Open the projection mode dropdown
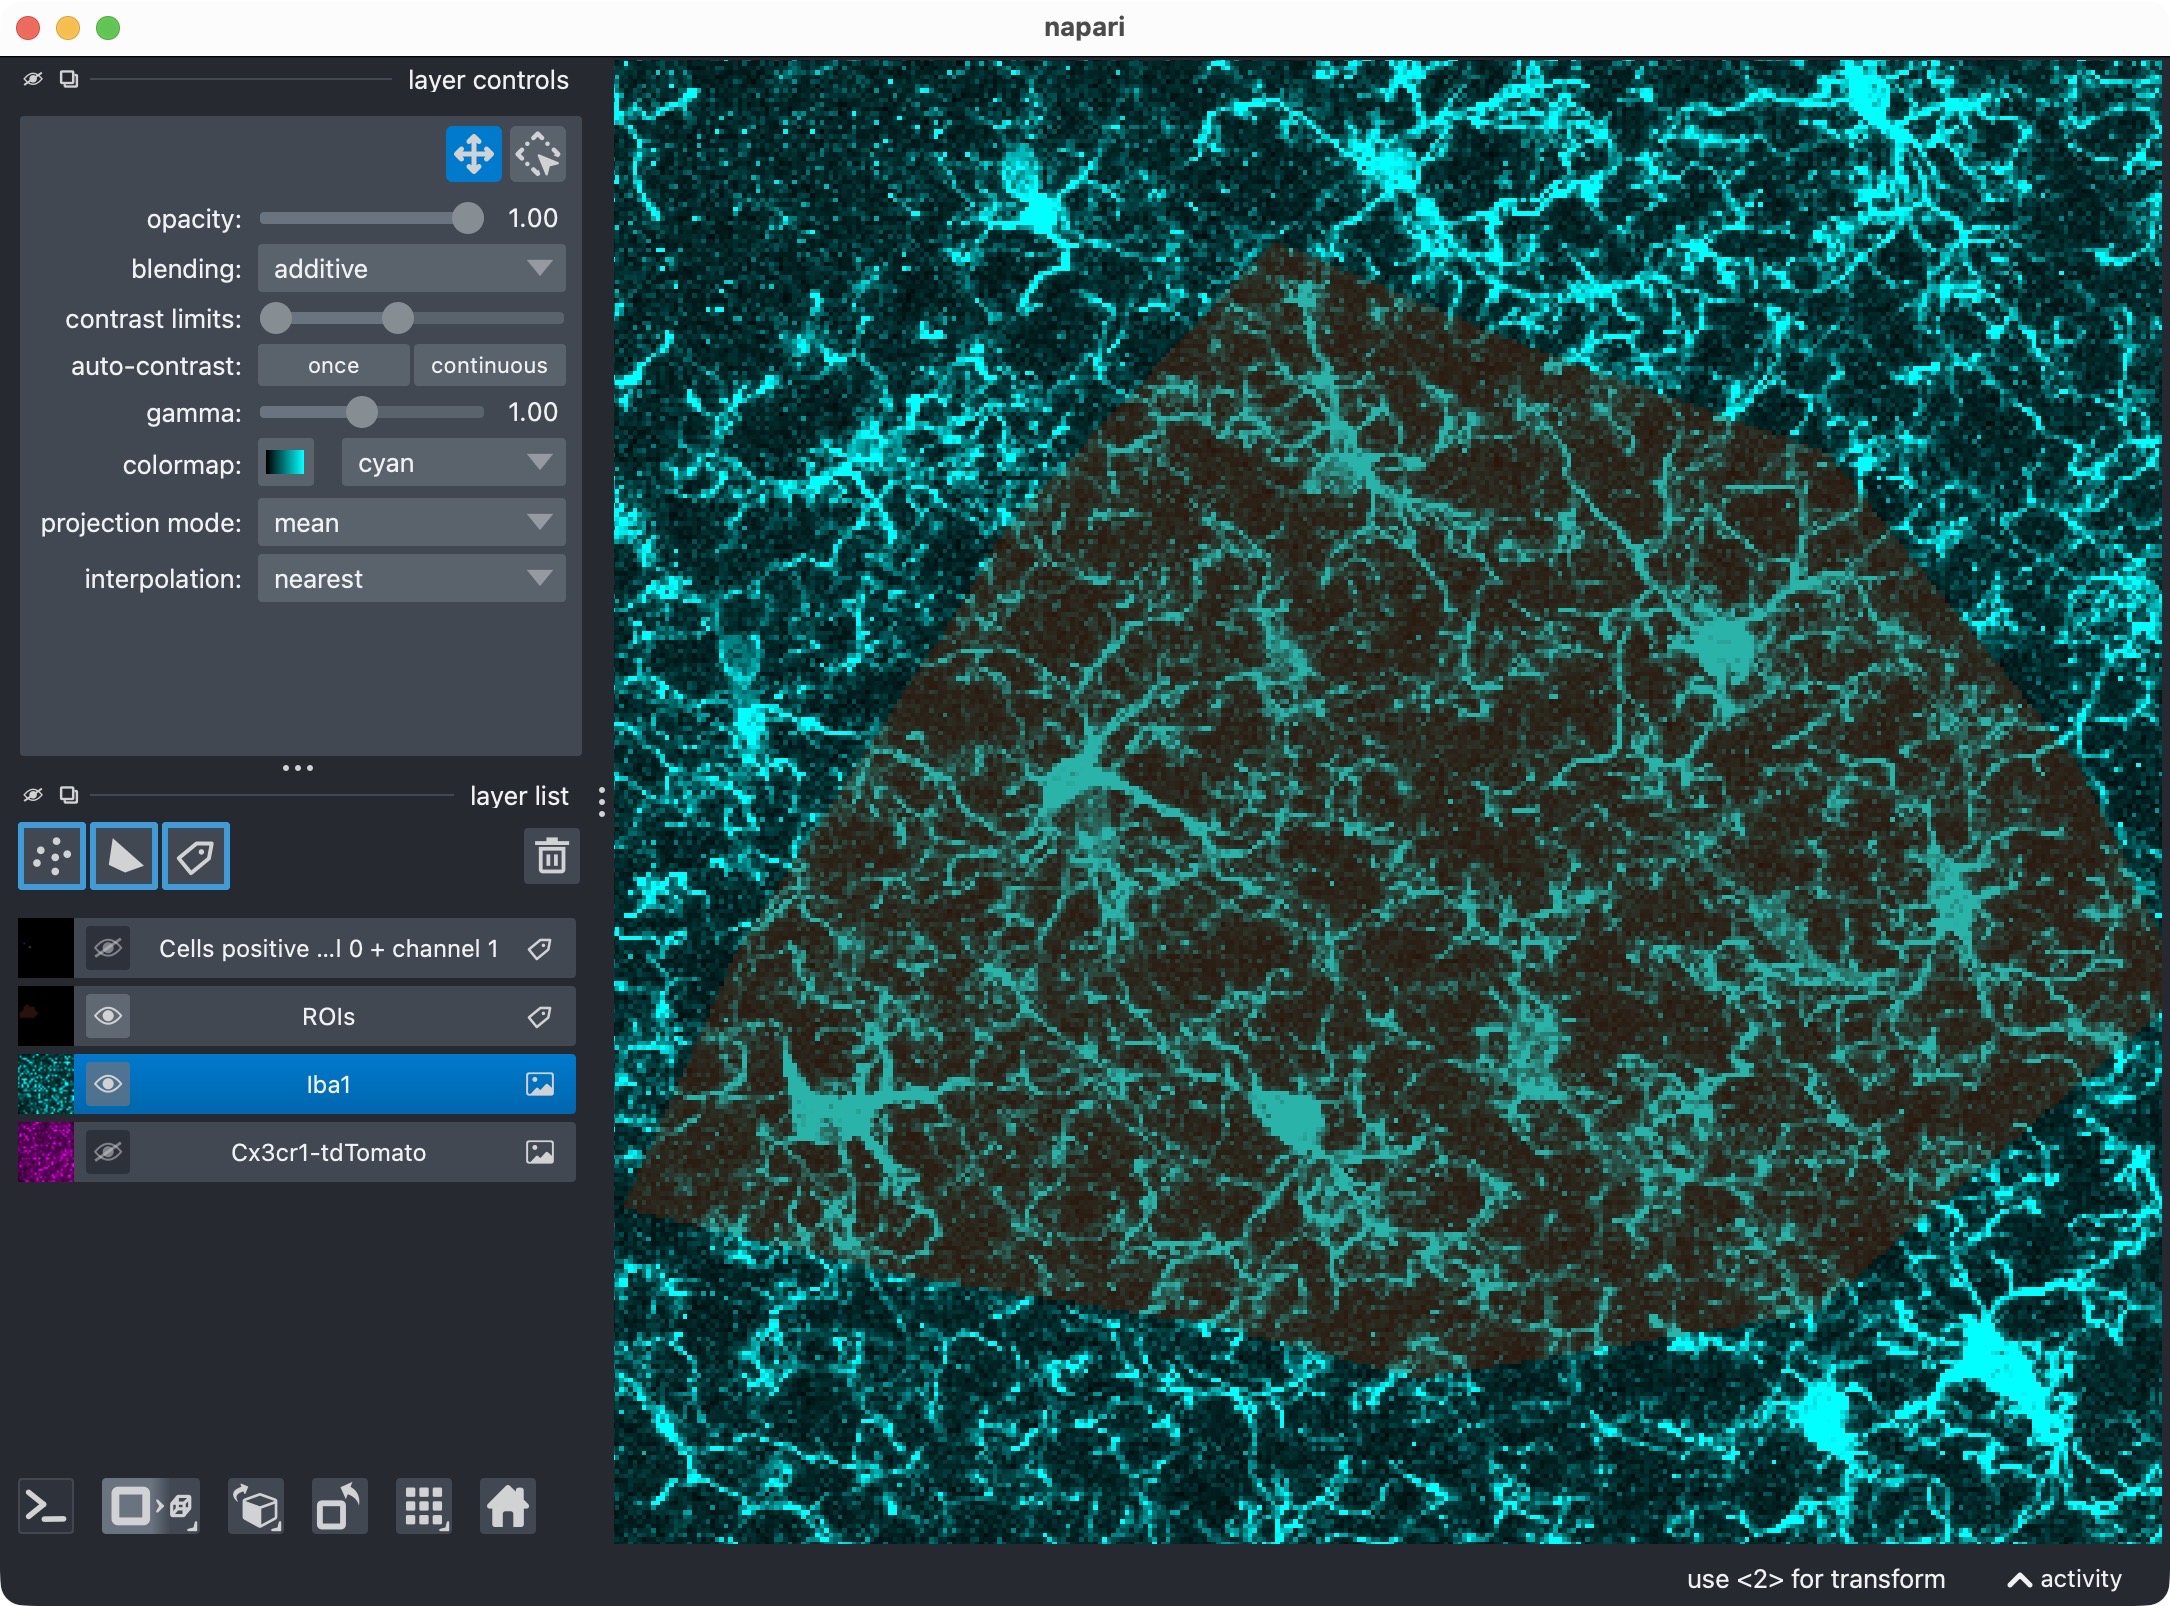Screen dimensions: 2170x1606 (412, 523)
